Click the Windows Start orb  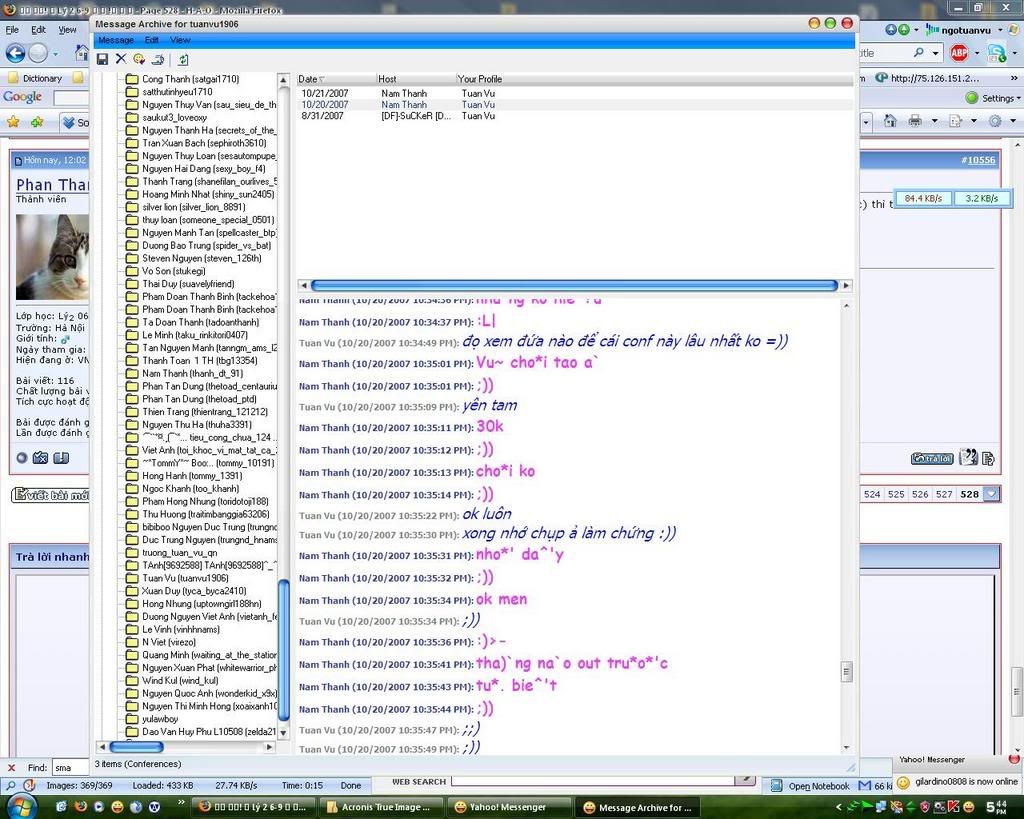click(16, 806)
